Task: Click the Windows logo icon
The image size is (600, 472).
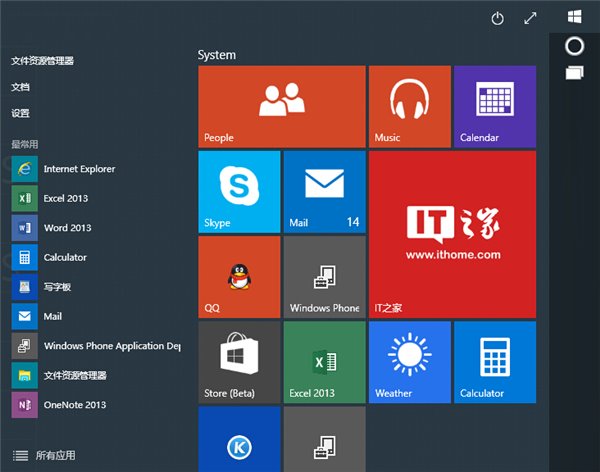Action: point(574,16)
